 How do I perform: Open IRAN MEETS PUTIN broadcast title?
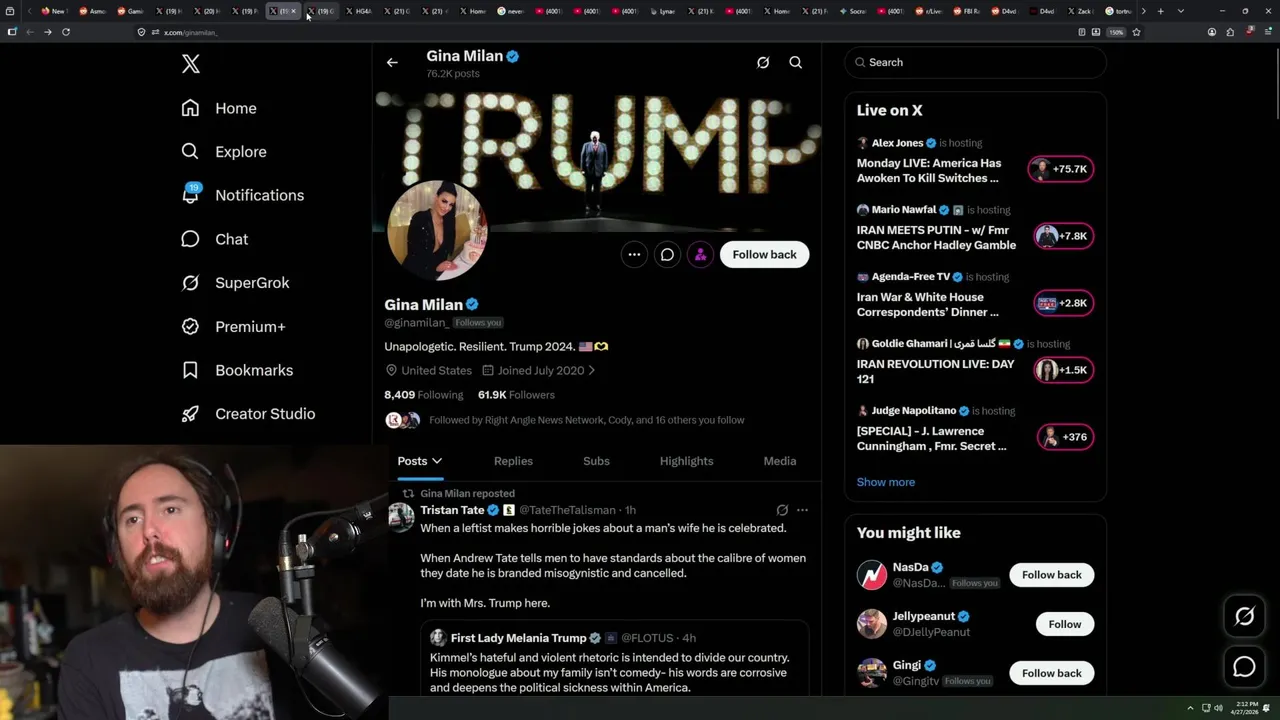point(936,237)
